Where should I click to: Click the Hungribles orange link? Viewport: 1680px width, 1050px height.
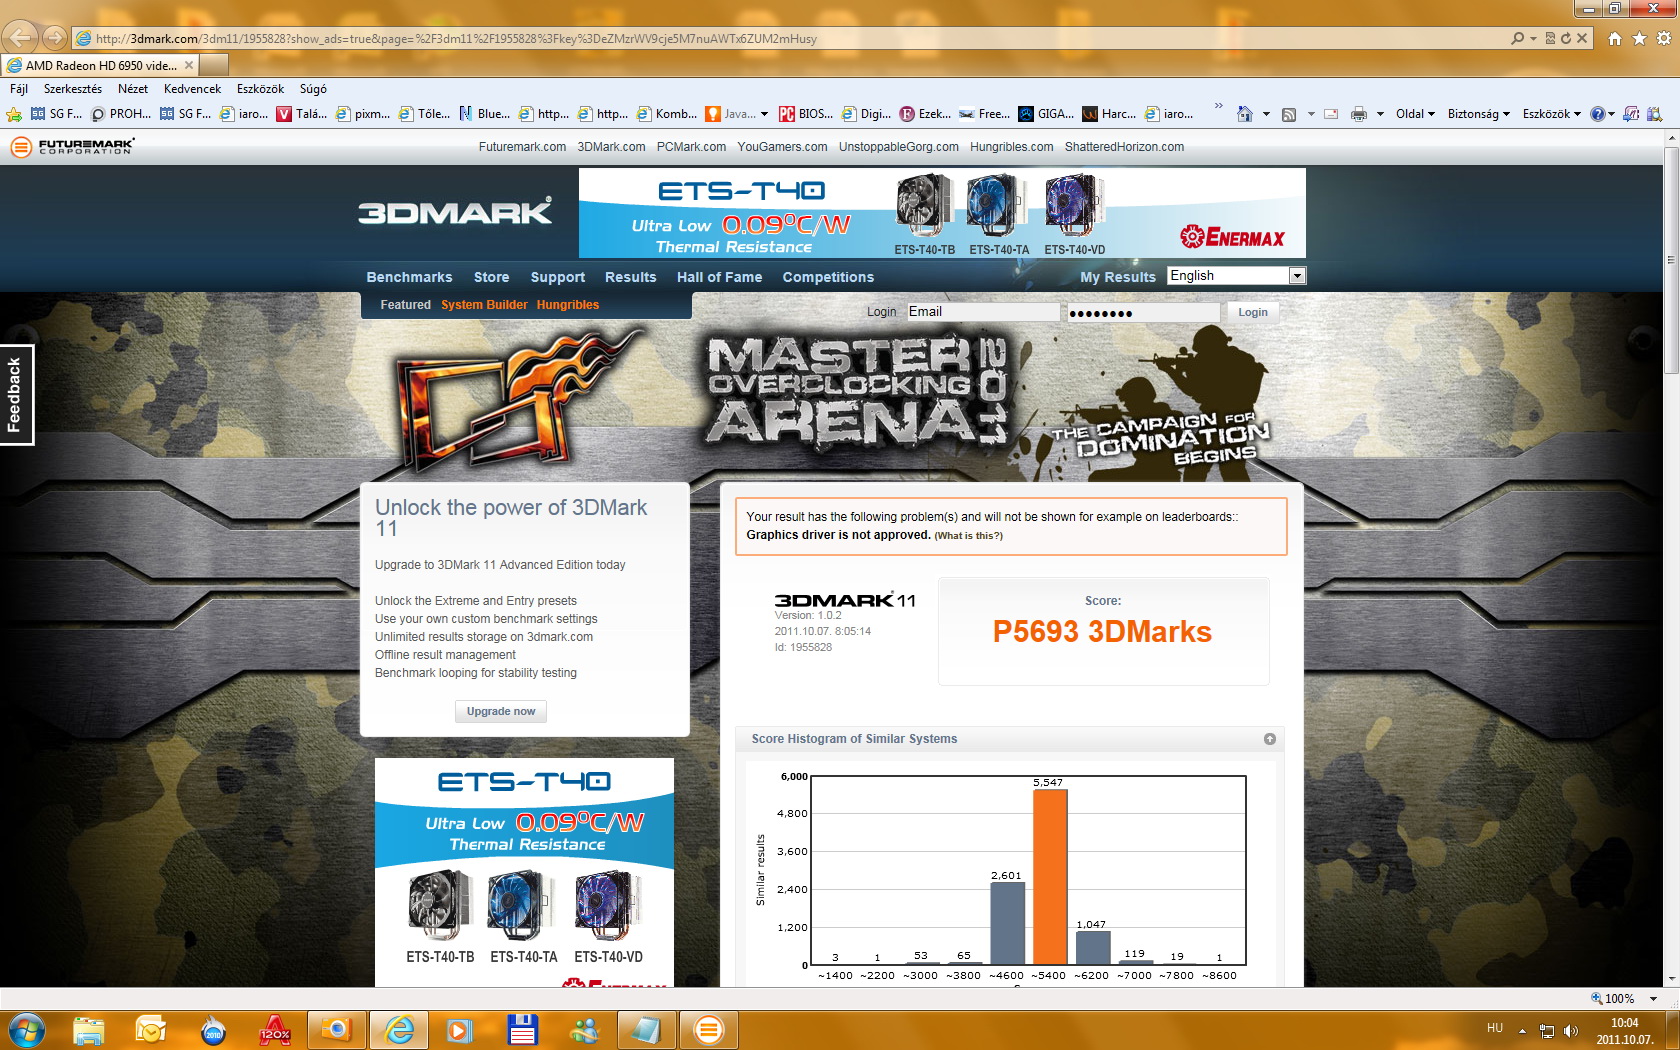point(568,305)
